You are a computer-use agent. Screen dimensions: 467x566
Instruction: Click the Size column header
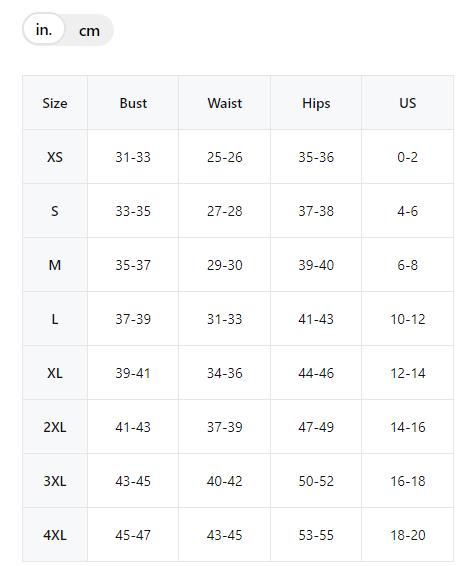tap(55, 103)
